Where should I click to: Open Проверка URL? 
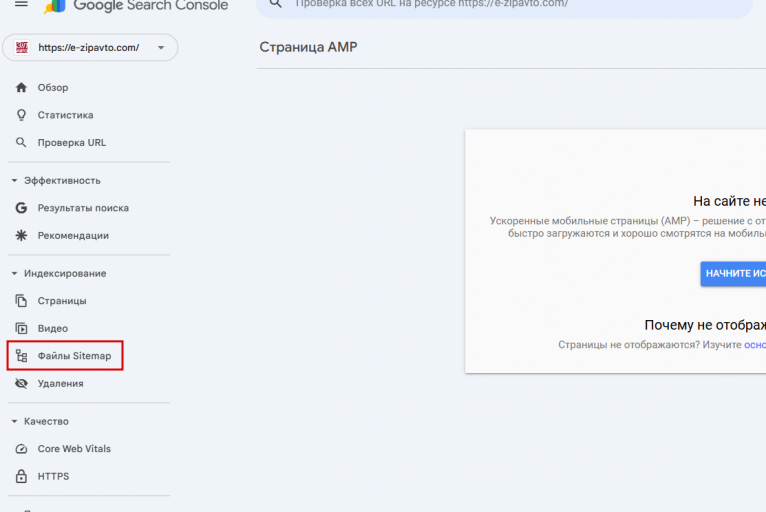72,143
